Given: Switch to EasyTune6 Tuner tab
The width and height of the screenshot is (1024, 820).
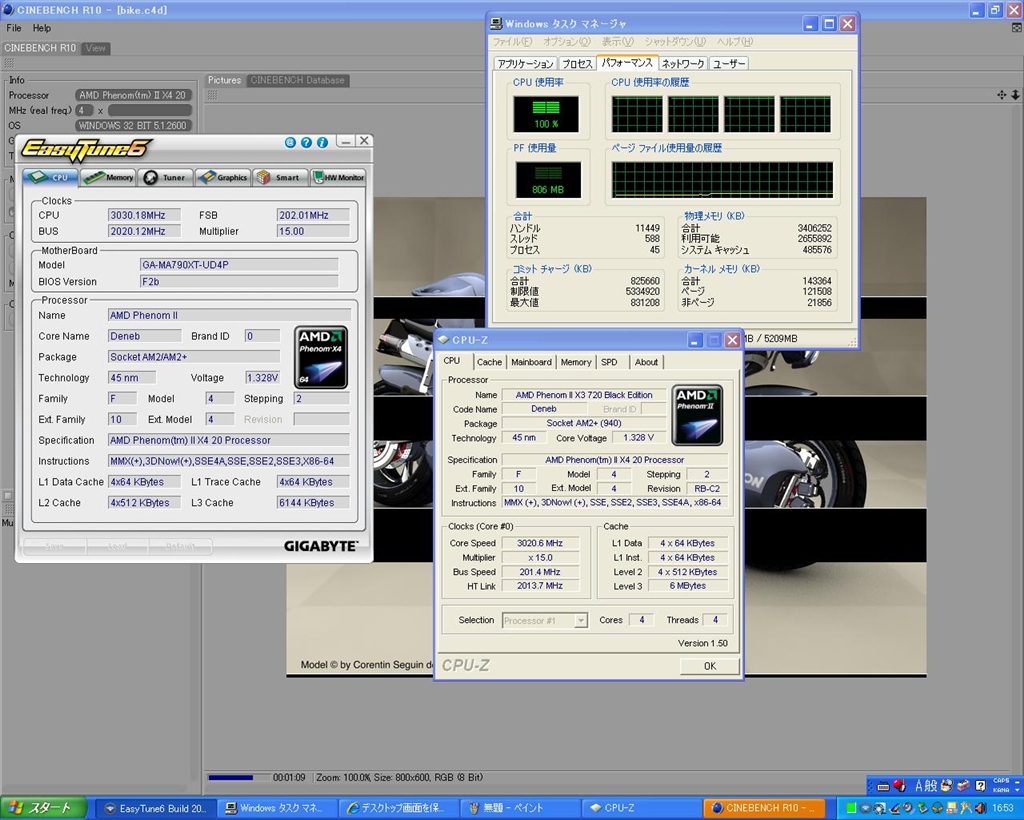Looking at the screenshot, I should [165, 177].
